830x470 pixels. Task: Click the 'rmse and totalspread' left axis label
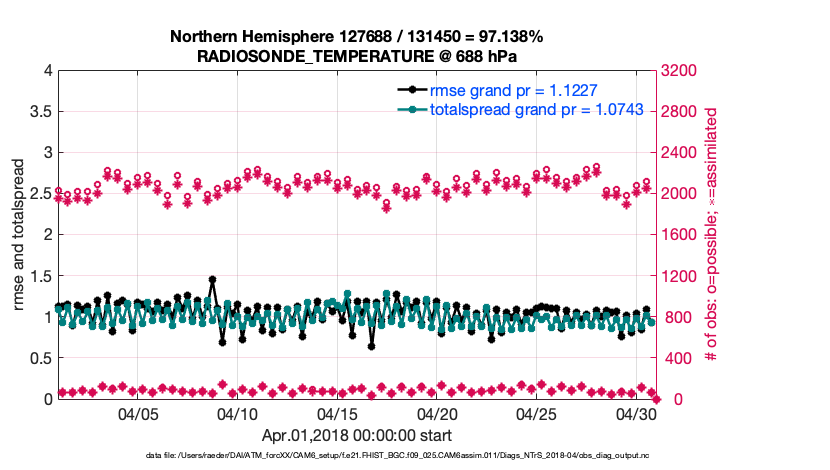coord(20,234)
